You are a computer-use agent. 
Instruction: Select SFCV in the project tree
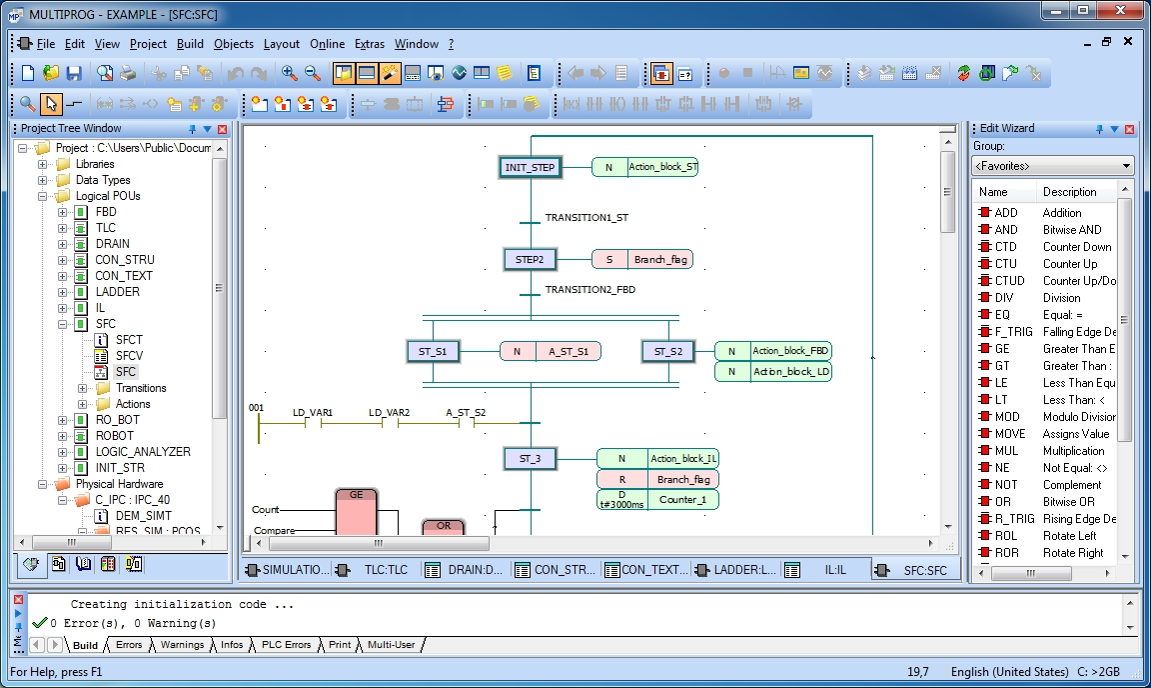(129, 356)
